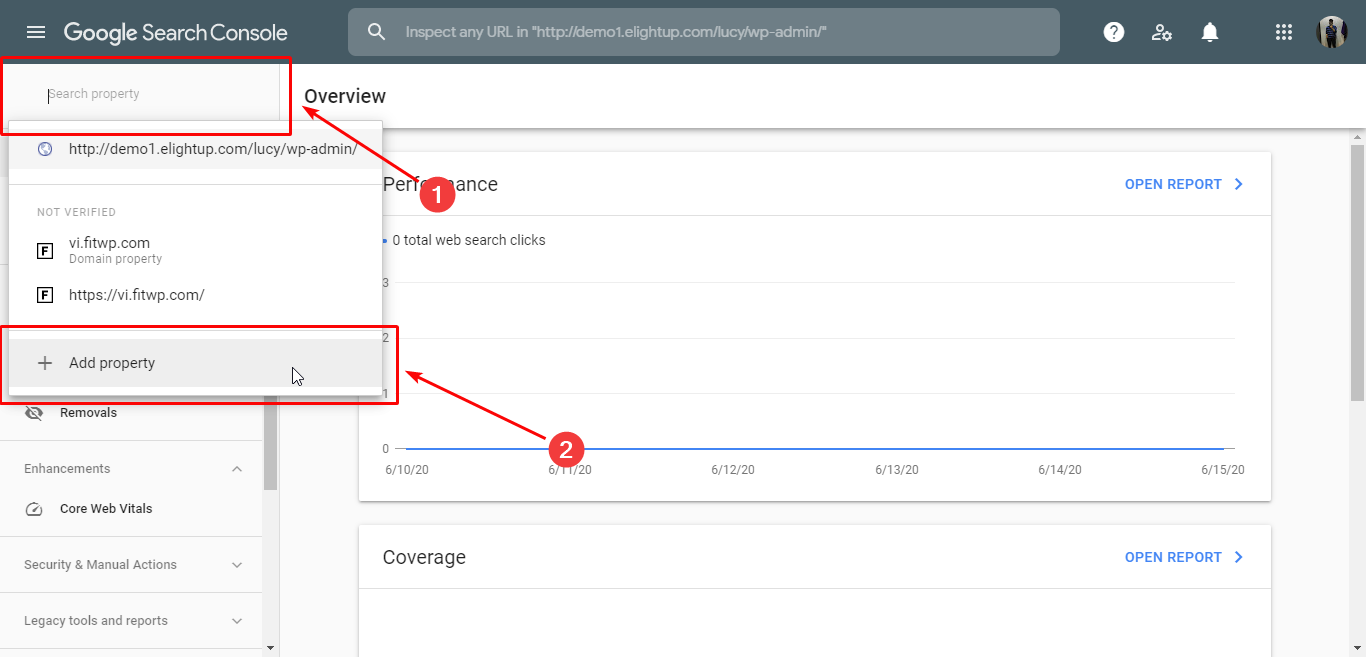Click the Google Search Console logo
This screenshot has height=657, width=1366.
[x=176, y=32]
